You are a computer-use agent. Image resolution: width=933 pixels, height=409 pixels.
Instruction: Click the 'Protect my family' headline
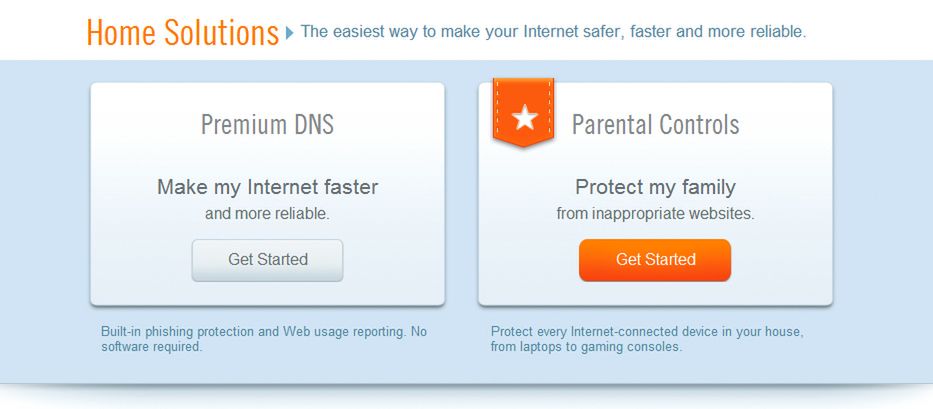click(655, 187)
